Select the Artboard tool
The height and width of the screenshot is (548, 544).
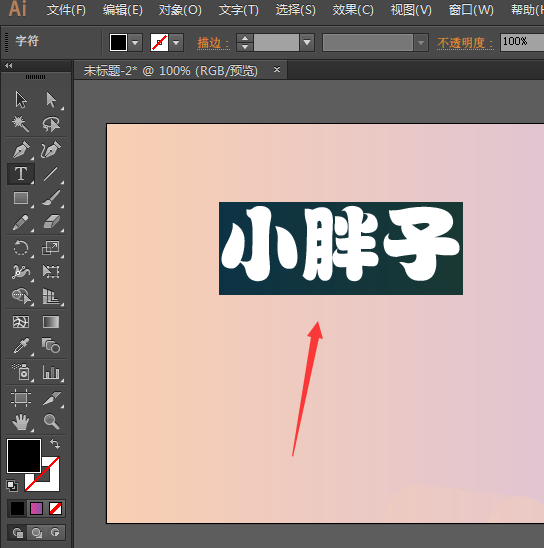point(21,398)
